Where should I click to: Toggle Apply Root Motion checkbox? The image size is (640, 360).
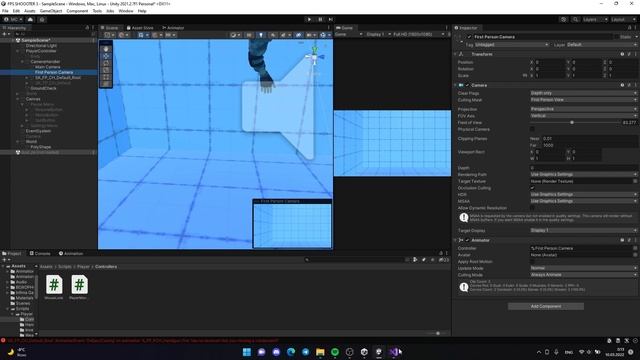tap(532, 262)
